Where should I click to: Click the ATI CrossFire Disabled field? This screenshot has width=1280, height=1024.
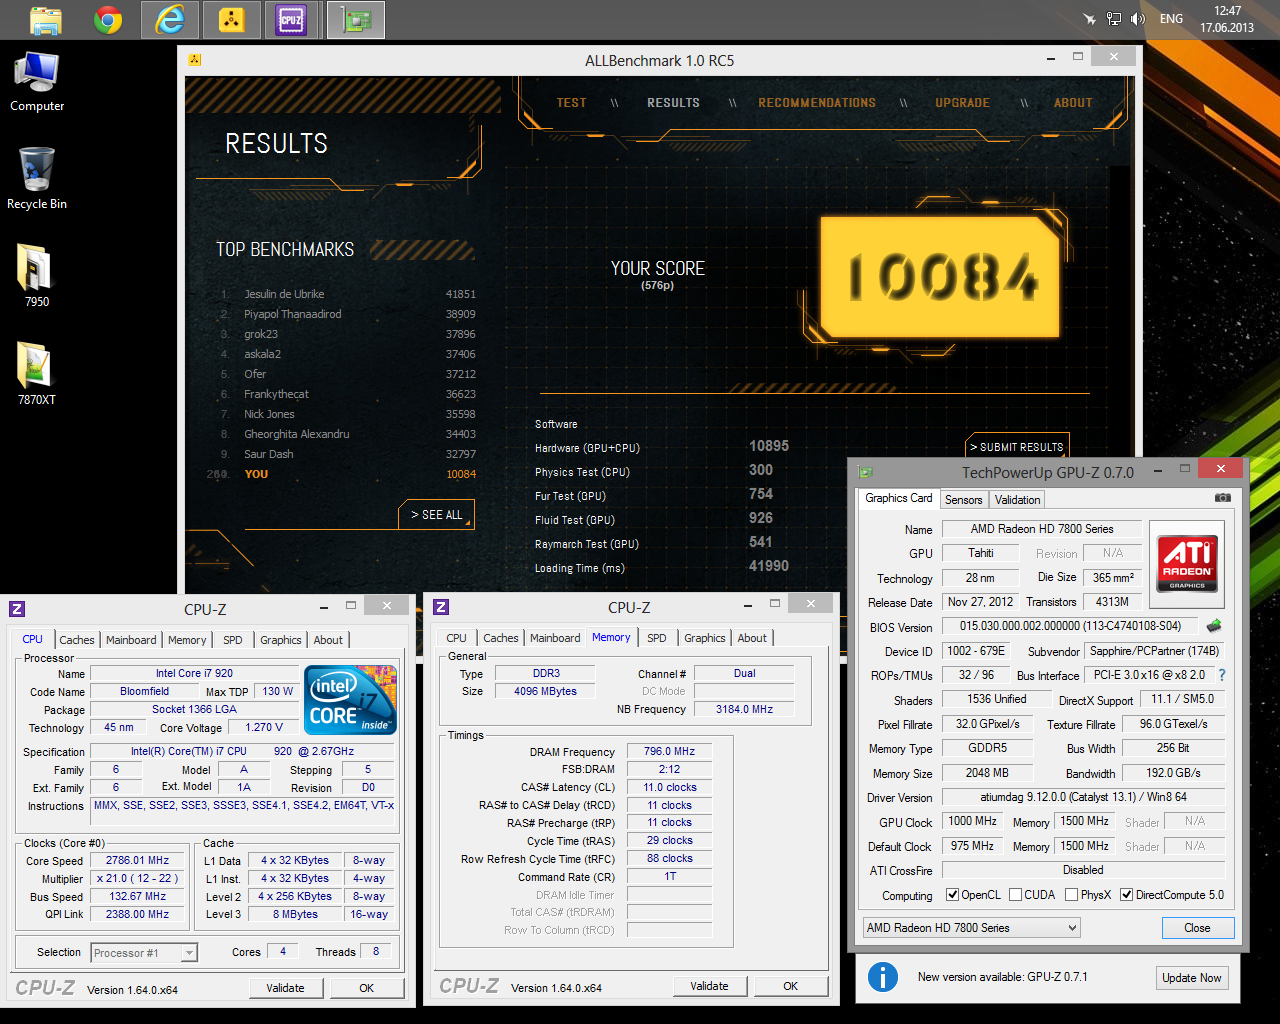tap(1083, 870)
